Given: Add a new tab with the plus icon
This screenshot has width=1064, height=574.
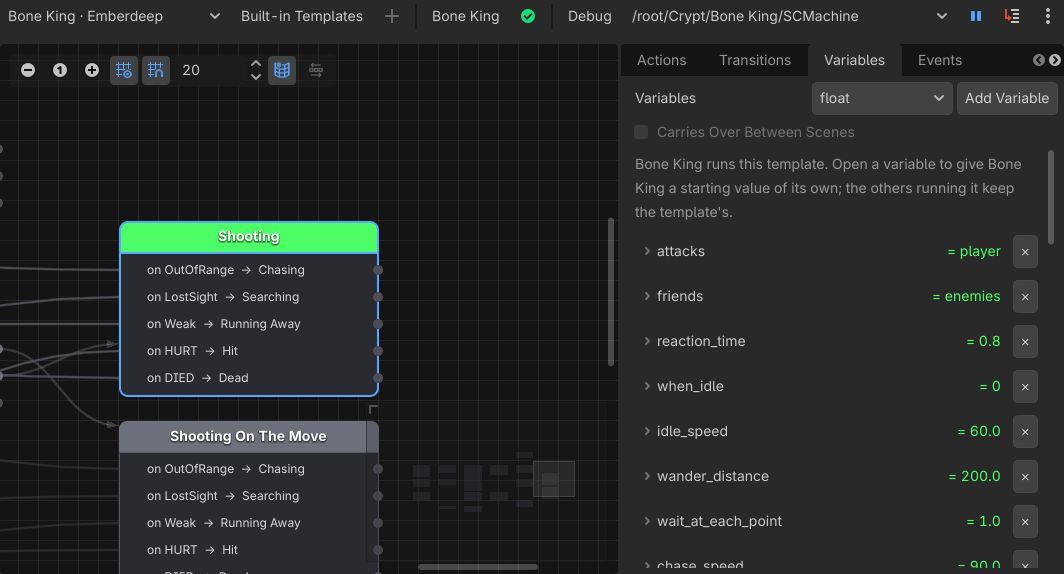Looking at the screenshot, I should (392, 16).
